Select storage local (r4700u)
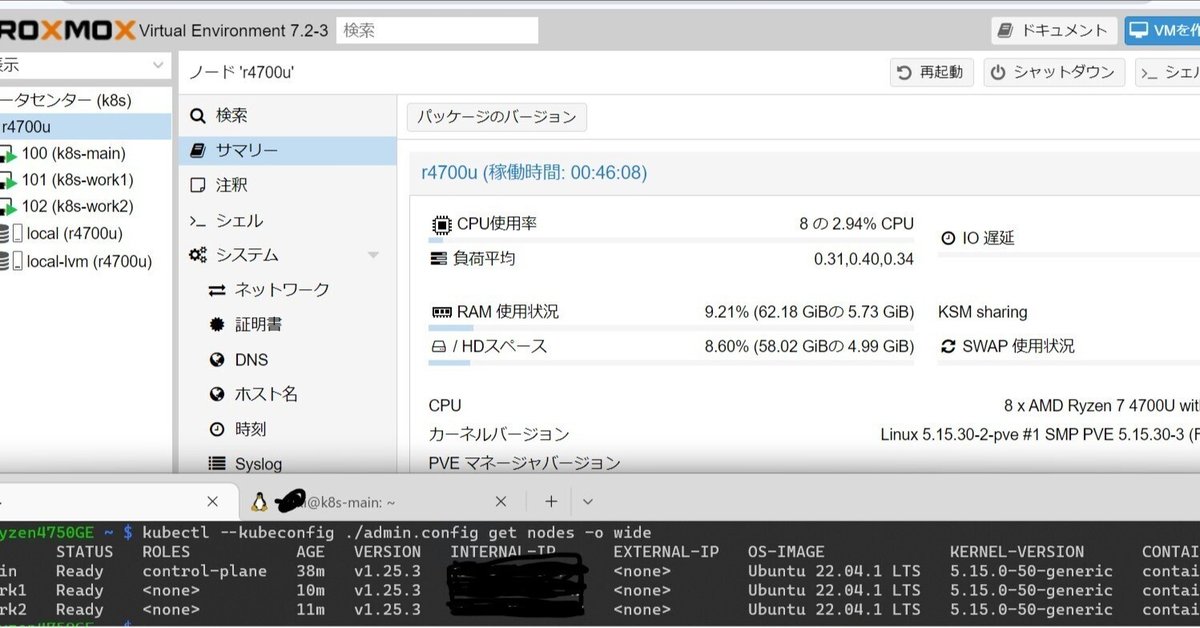This screenshot has height=628, width=1200. click(75, 234)
